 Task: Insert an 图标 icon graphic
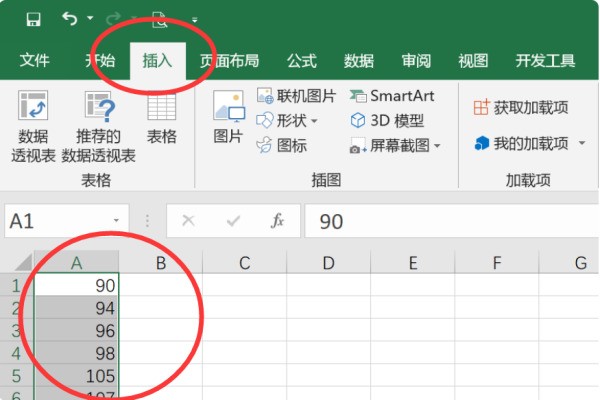[282, 145]
